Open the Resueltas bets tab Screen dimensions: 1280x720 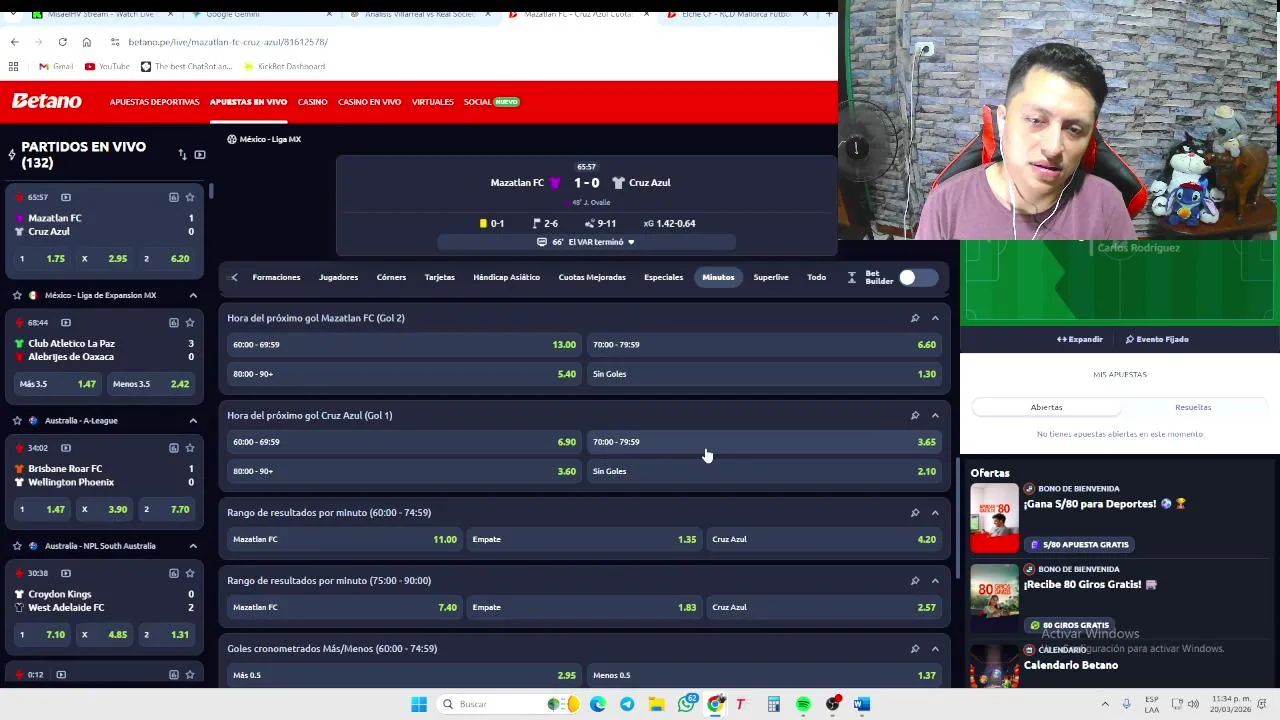coord(1193,407)
